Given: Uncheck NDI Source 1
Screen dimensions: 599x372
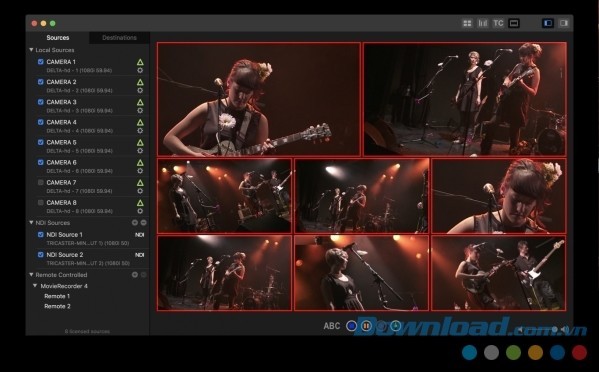Looking at the screenshot, I should point(40,235).
